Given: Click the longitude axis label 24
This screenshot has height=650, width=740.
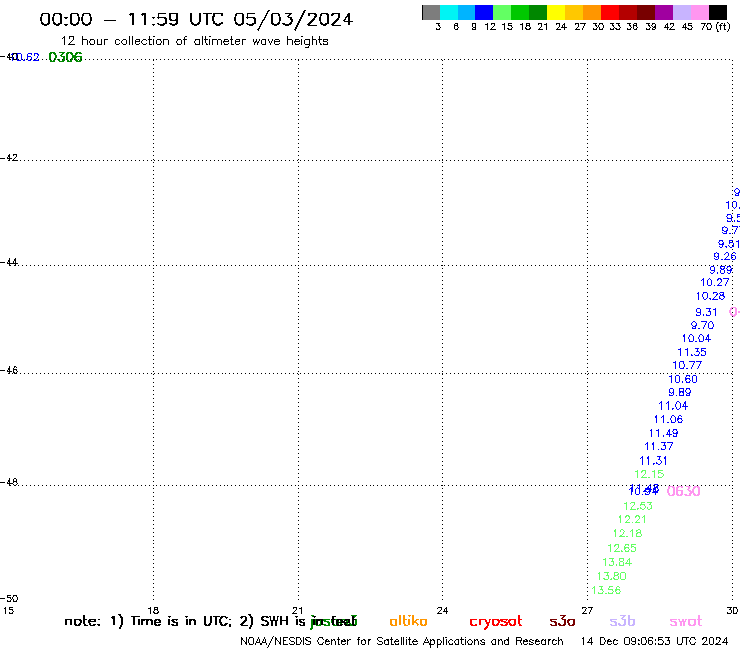Looking at the screenshot, I should click(442, 611).
